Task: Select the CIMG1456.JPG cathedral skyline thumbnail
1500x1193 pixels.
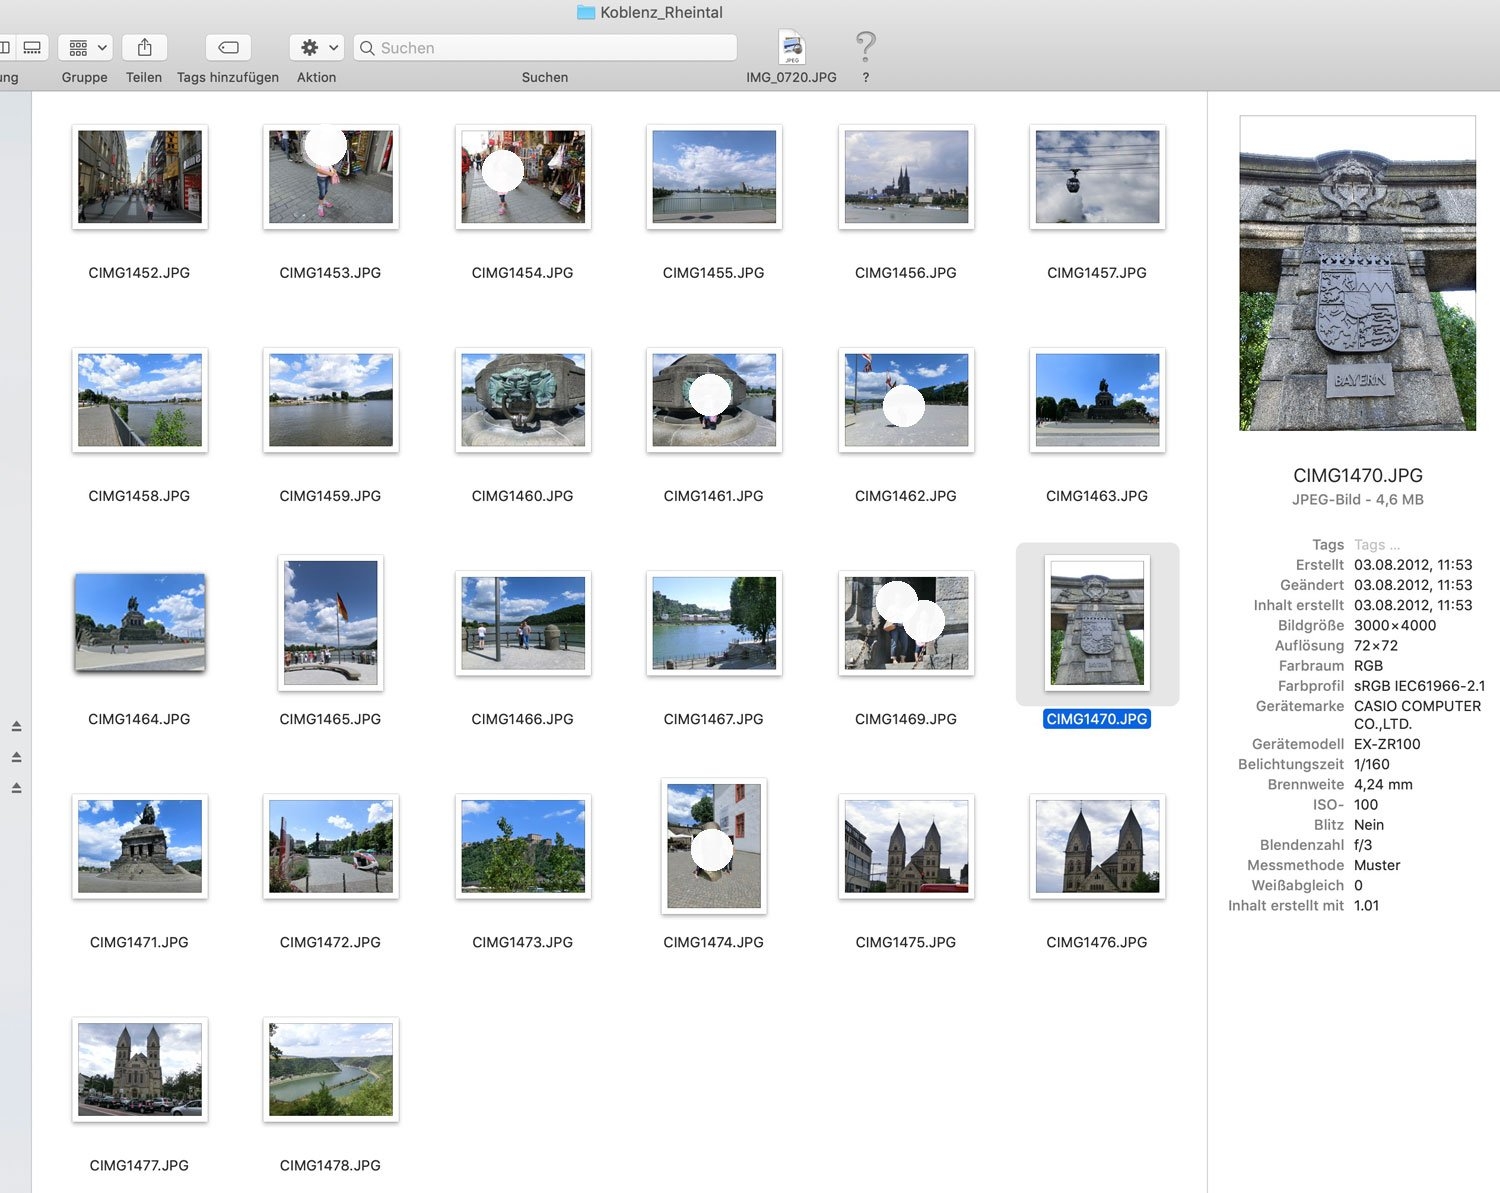Action: 906,177
